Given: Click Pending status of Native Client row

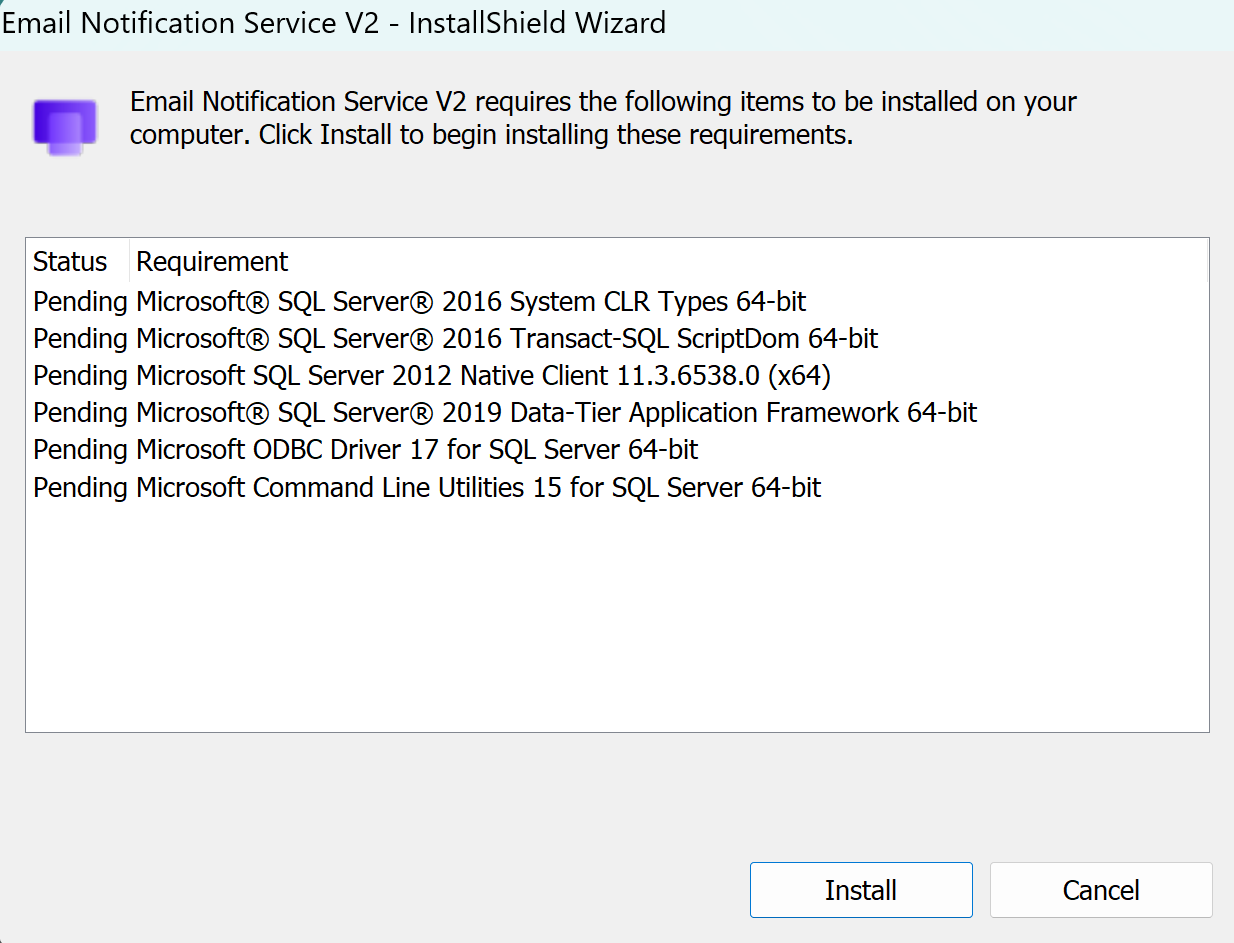Looking at the screenshot, I should (x=80, y=376).
